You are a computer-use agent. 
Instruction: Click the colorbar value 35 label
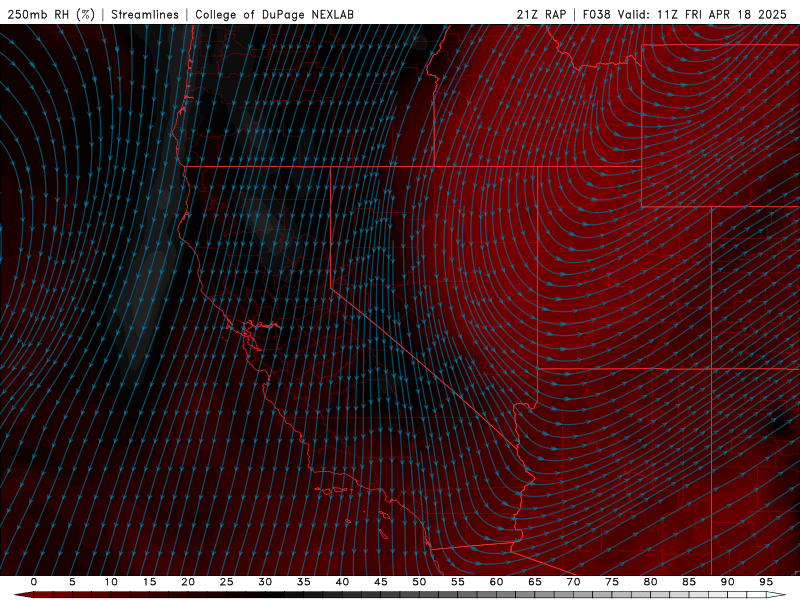(304, 582)
